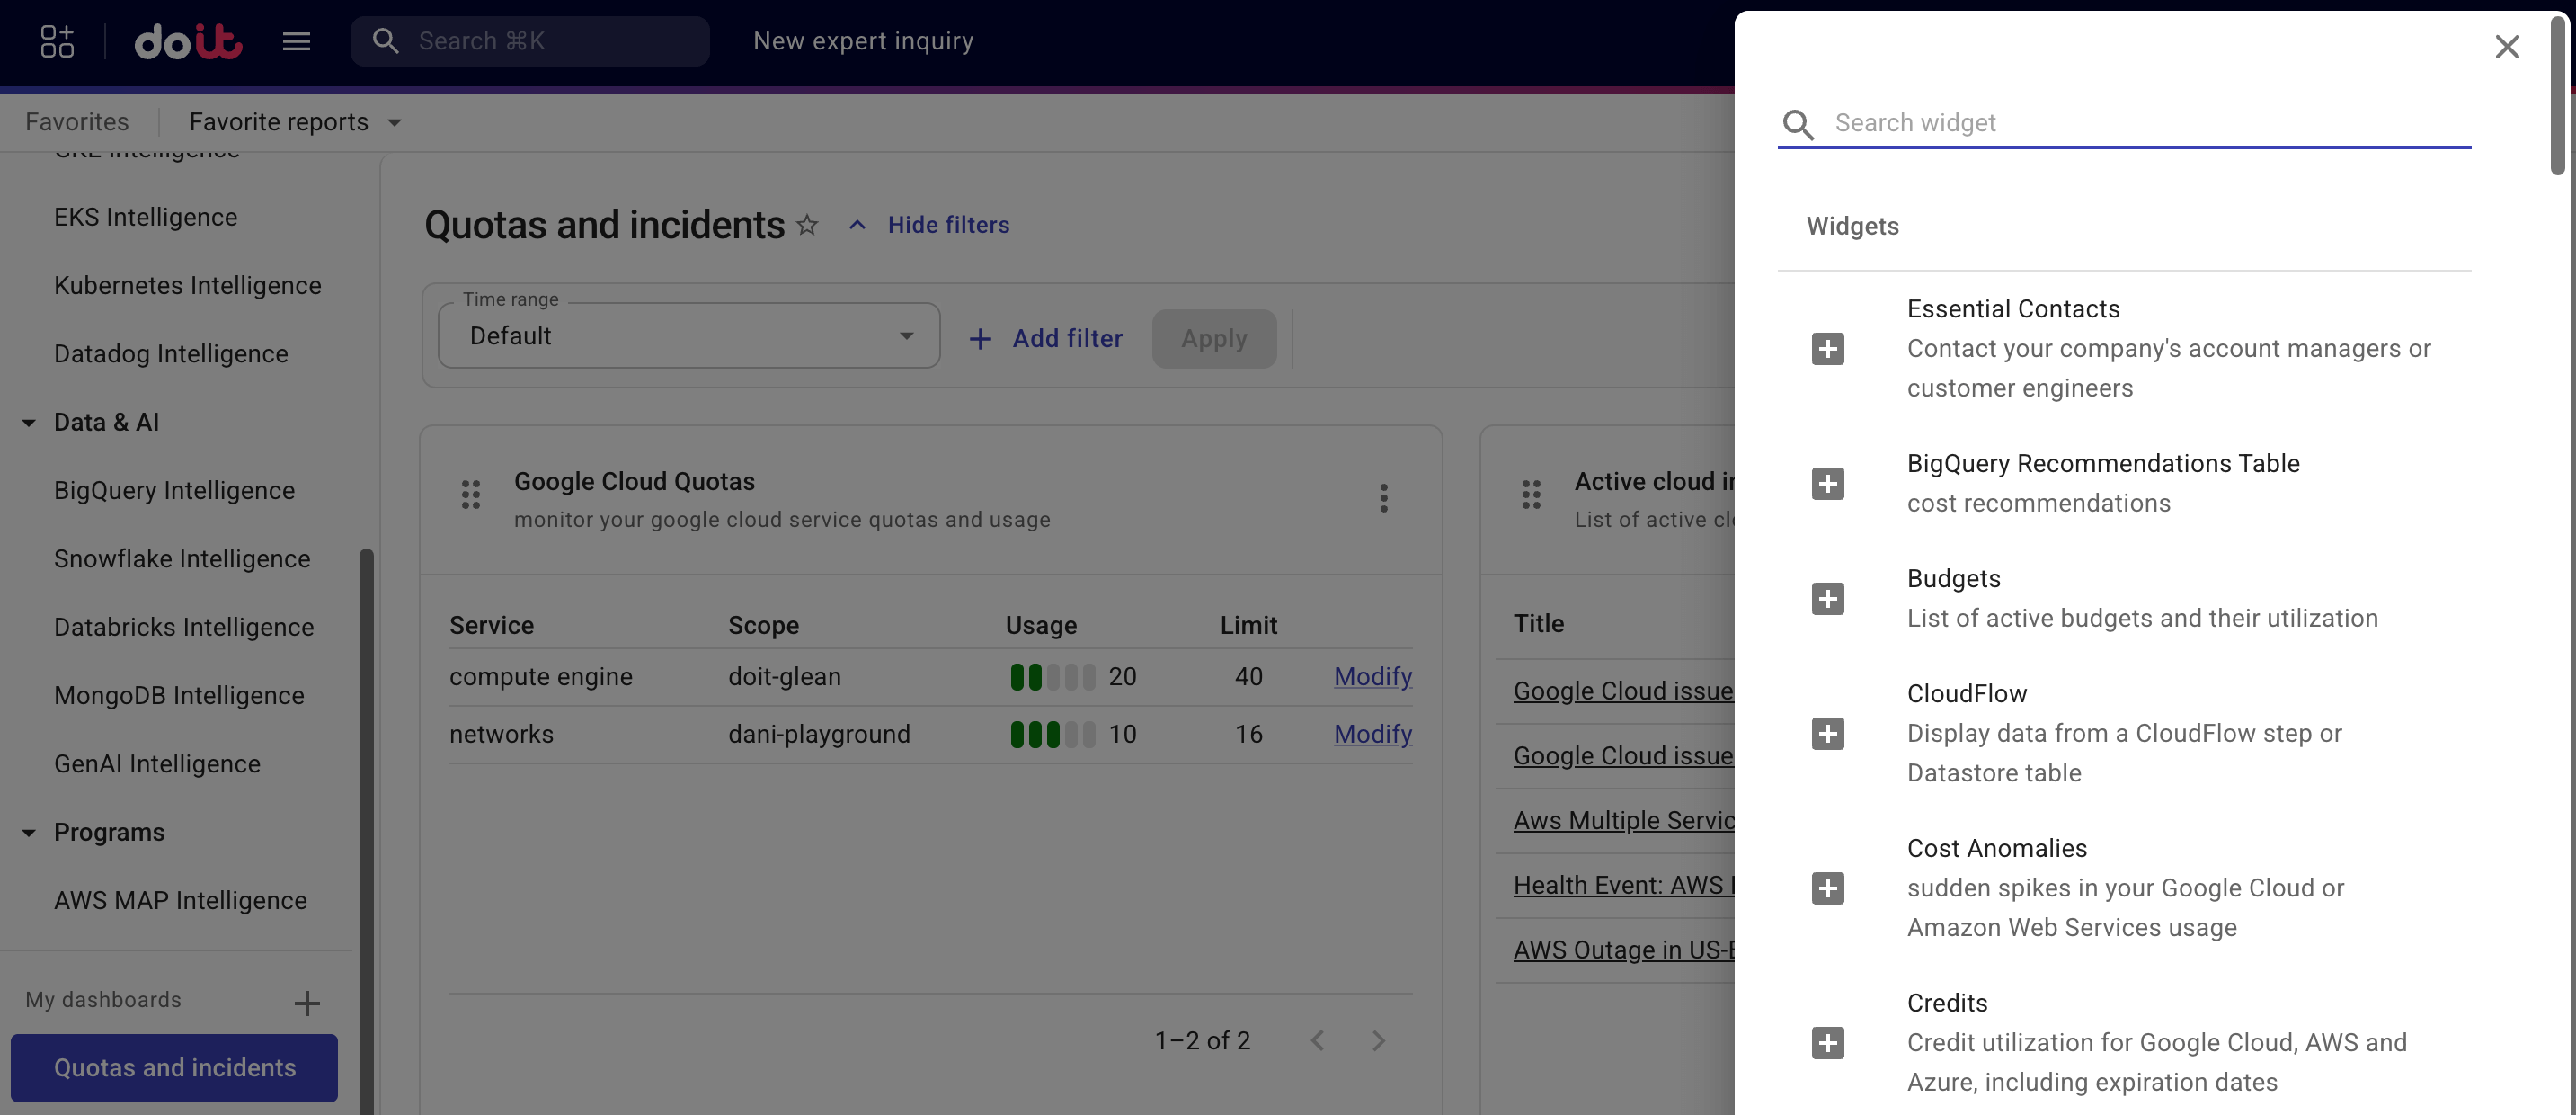Click the Search widget input field
2576x1115 pixels.
pos(2100,122)
